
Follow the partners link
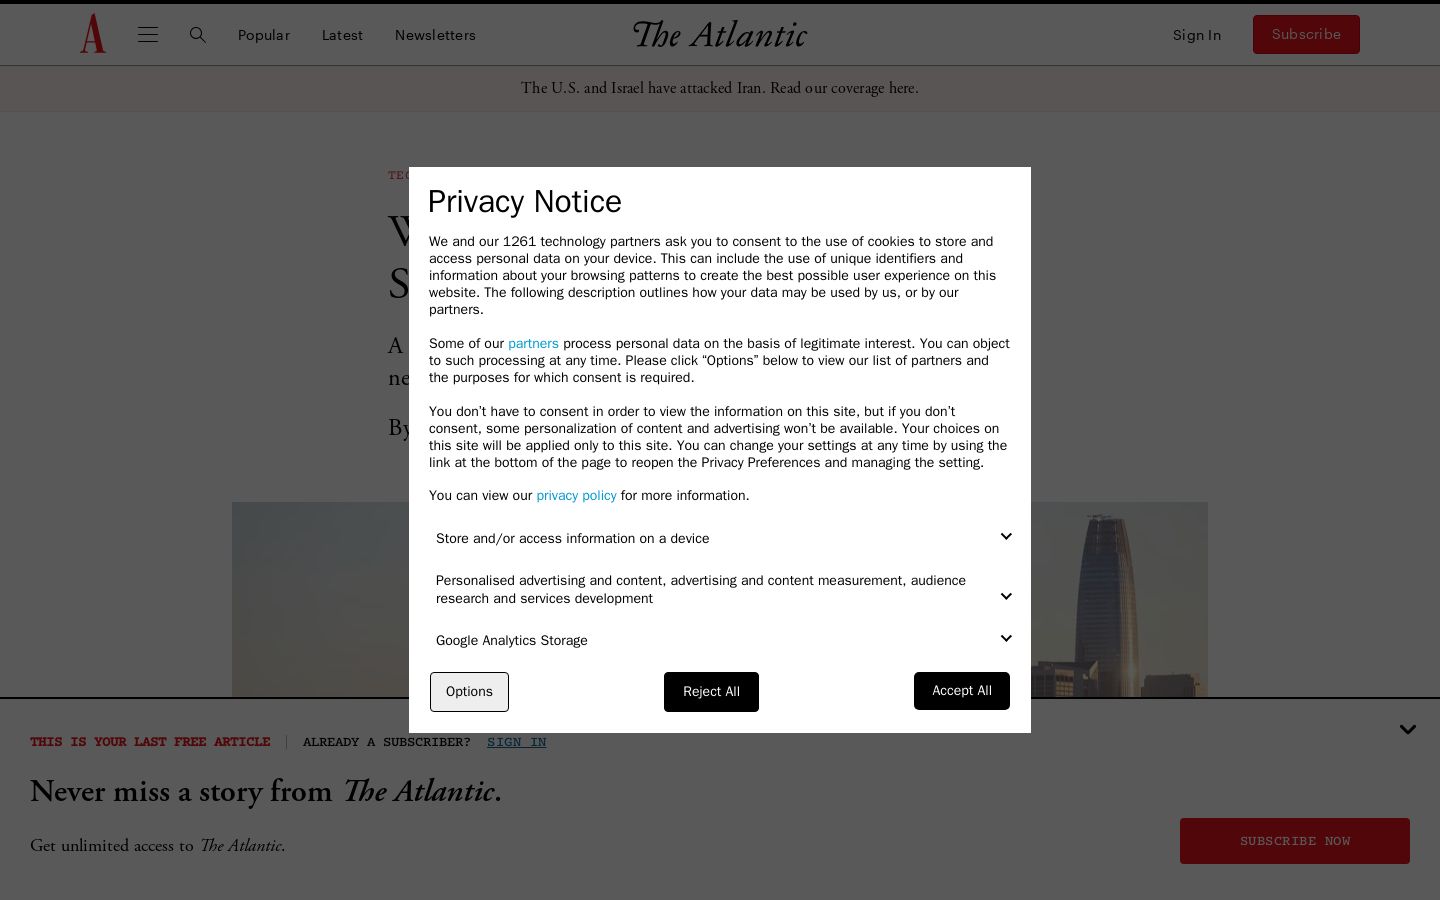click(533, 343)
